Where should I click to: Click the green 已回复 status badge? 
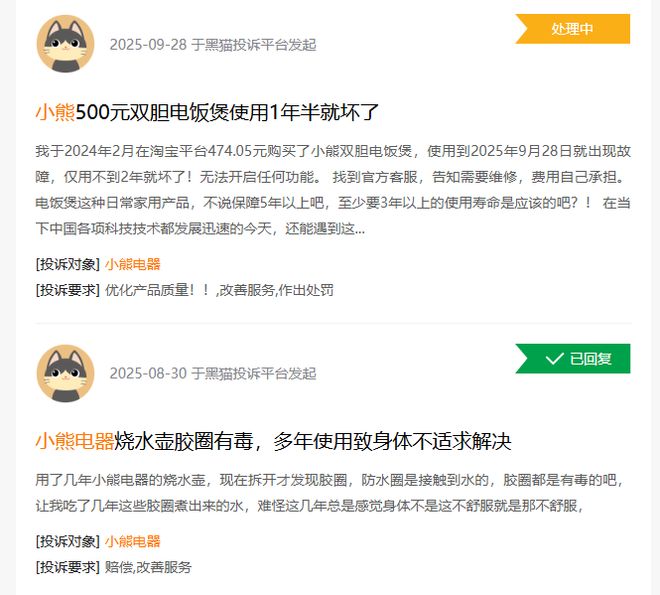tap(572, 359)
